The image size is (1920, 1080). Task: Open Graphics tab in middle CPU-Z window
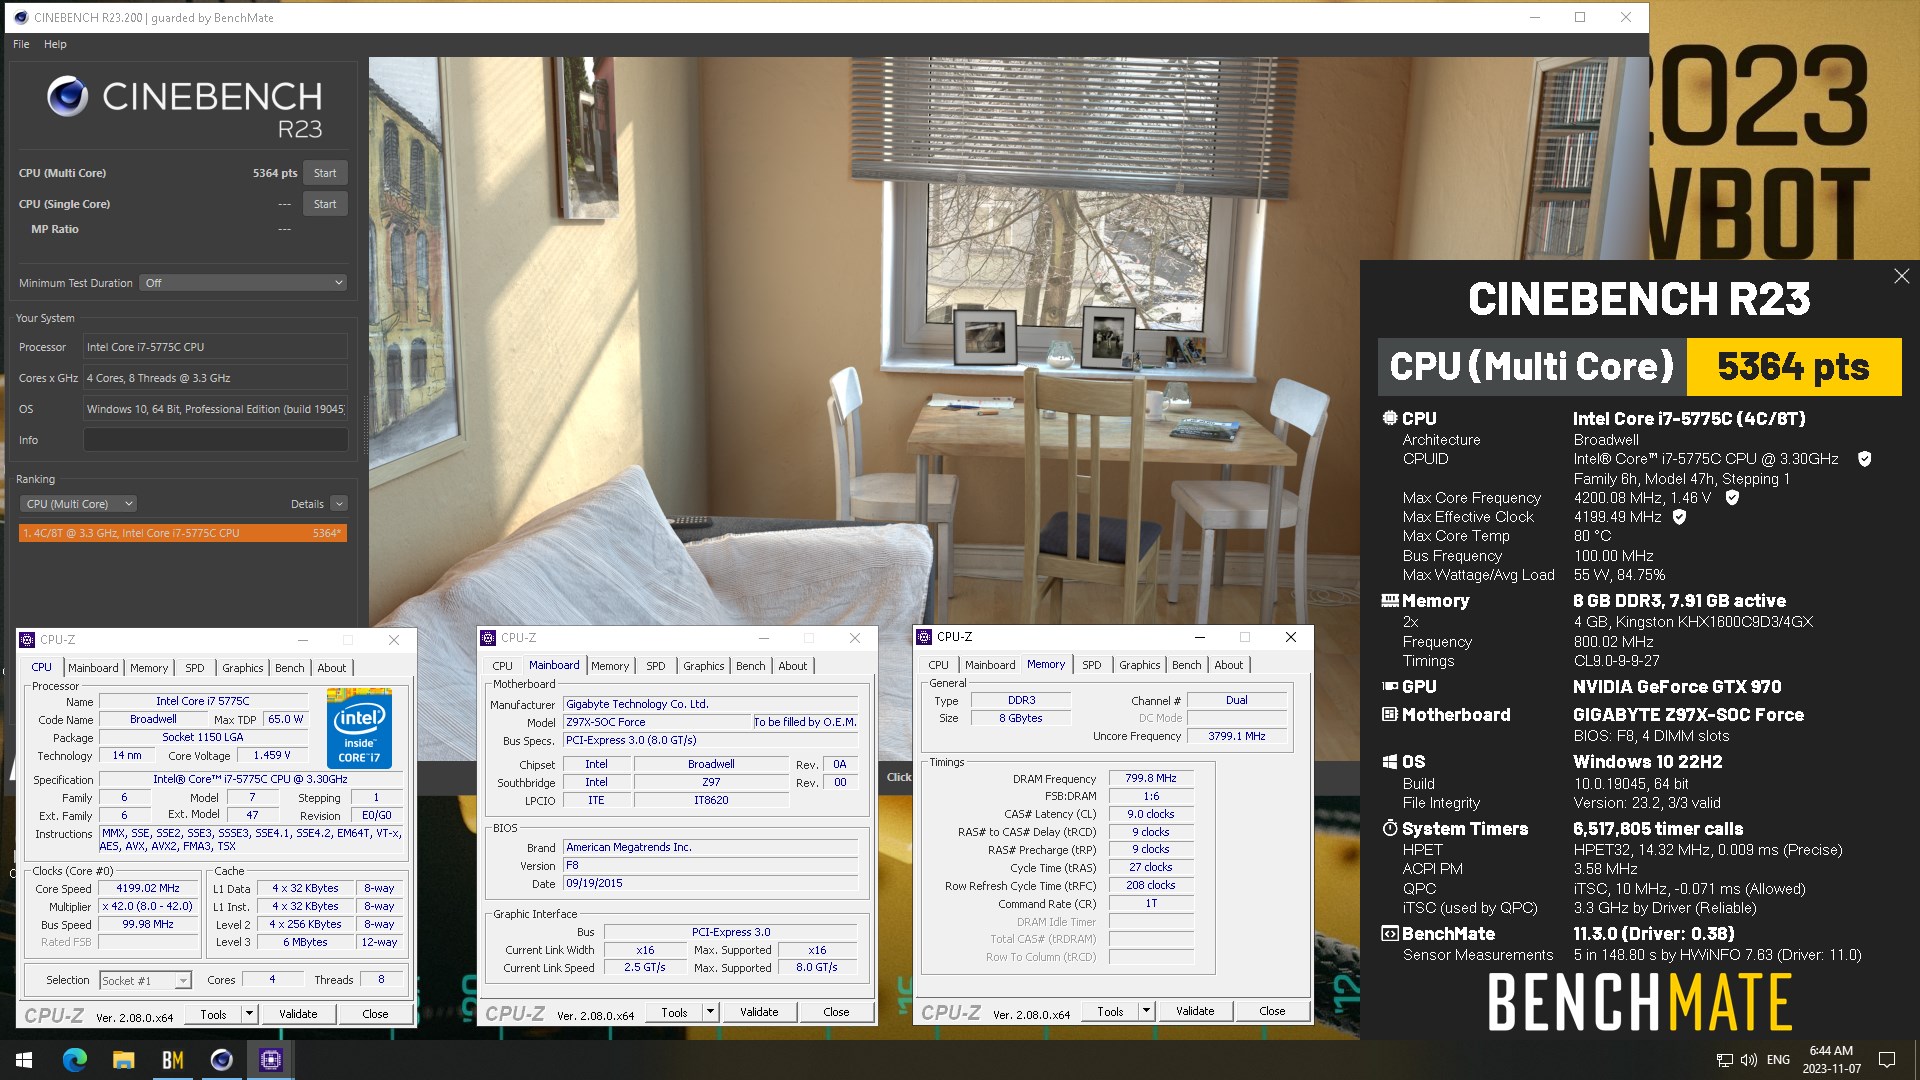704,666
